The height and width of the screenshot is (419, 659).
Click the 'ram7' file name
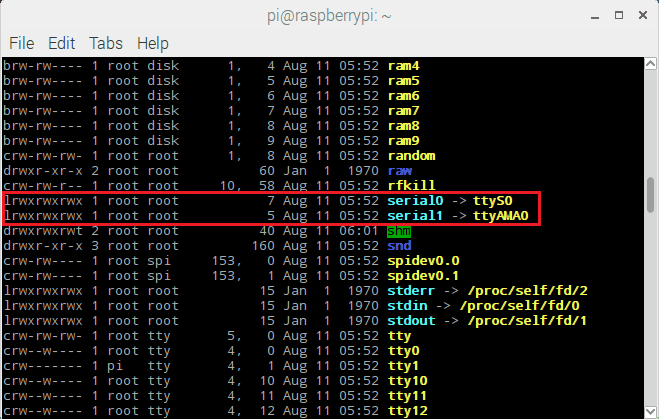click(x=403, y=111)
